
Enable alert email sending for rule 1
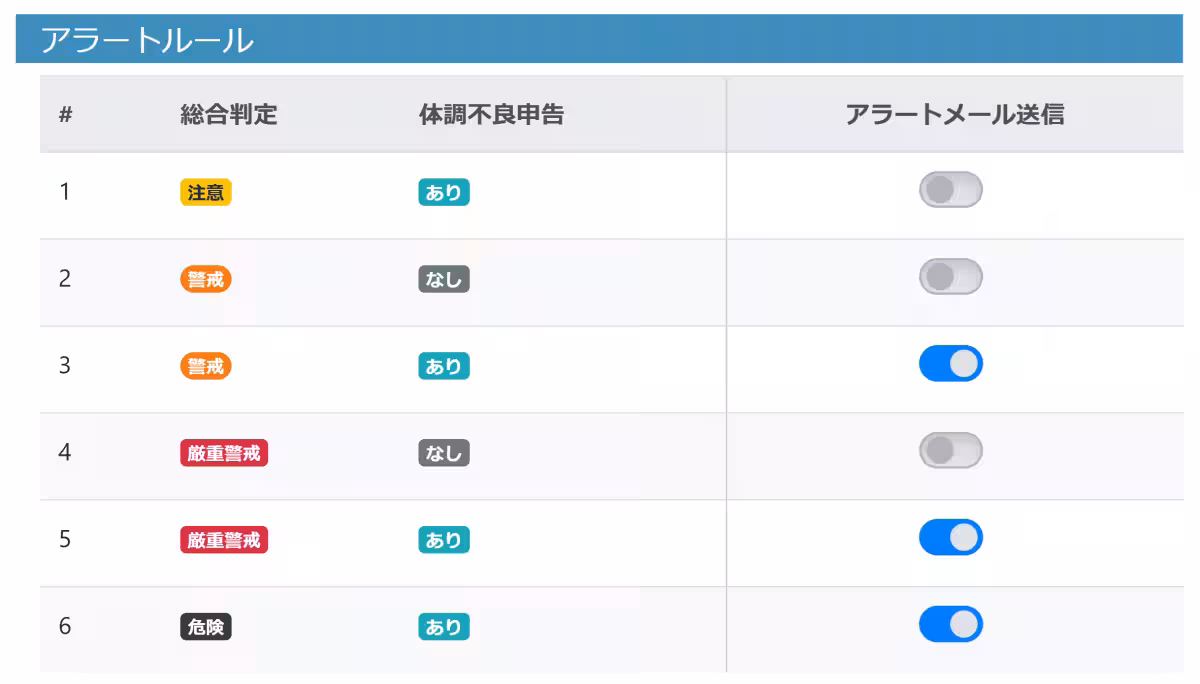tap(950, 190)
